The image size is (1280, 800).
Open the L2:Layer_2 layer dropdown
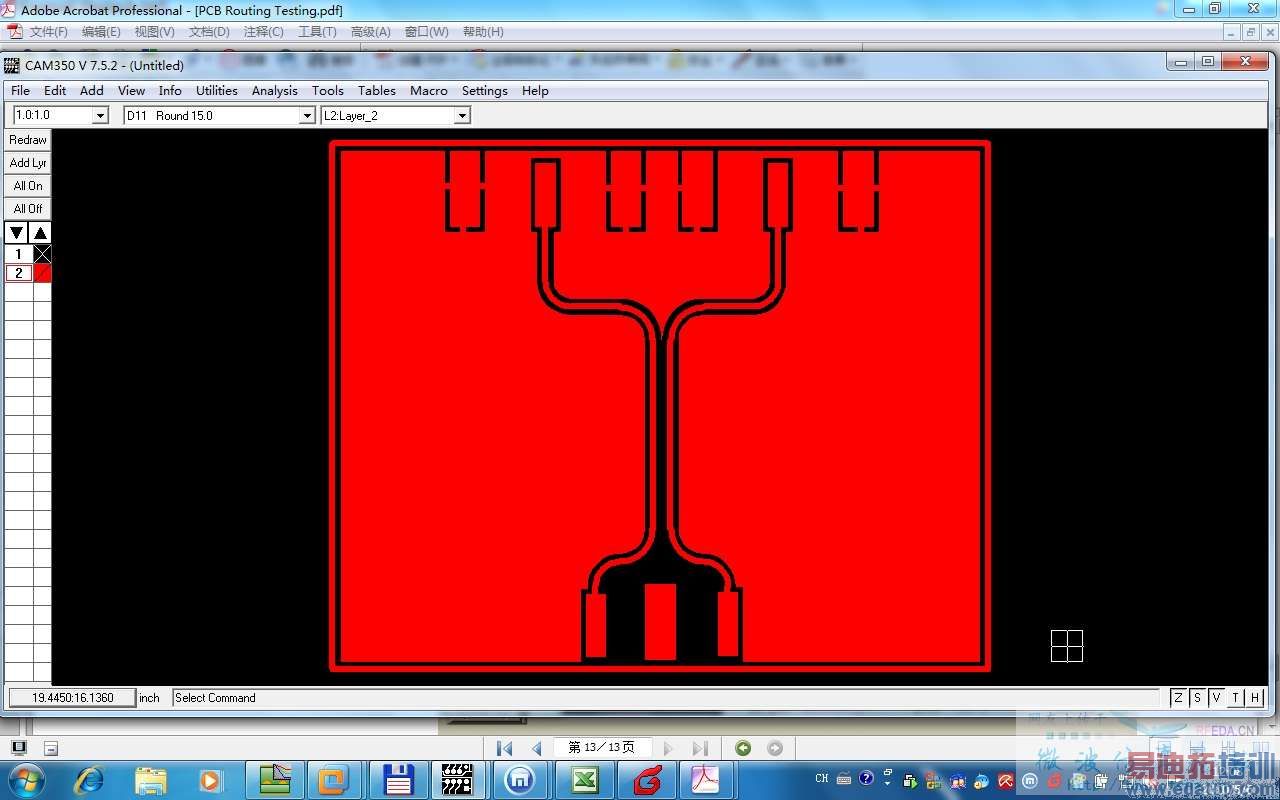pos(462,116)
